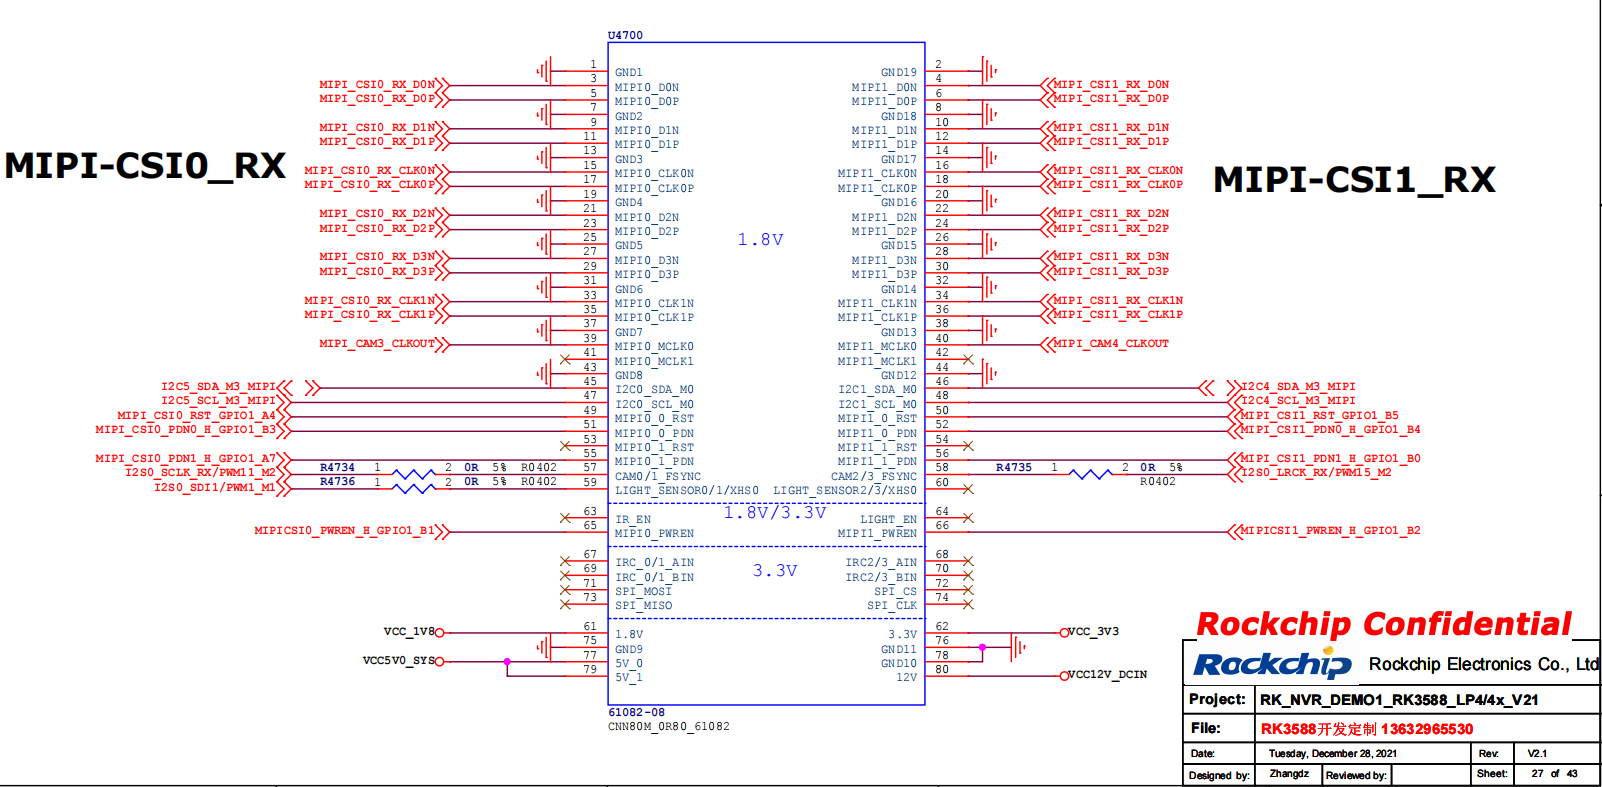The width and height of the screenshot is (1602, 787).
Task: Click the Rockchip Confidential red text
Action: pyautogui.click(x=1383, y=625)
